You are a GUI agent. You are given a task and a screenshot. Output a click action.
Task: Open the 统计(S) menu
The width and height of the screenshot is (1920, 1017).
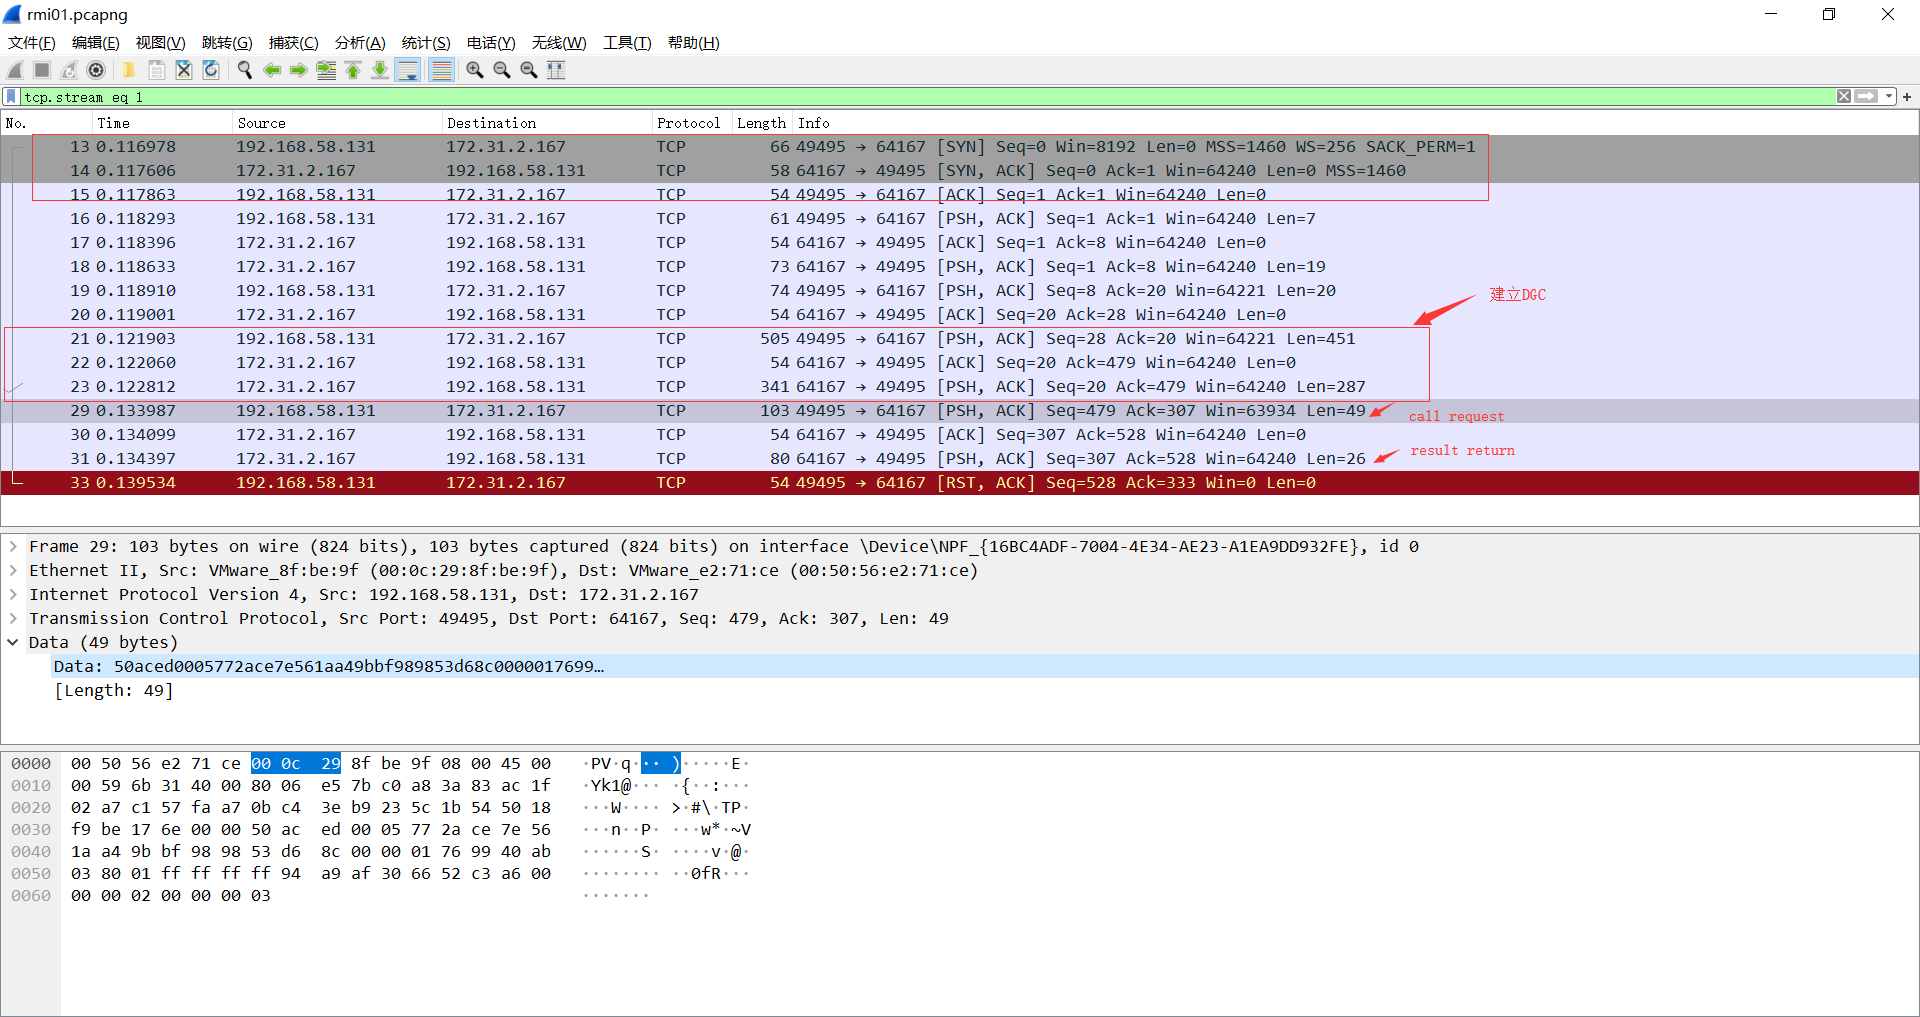coord(426,43)
